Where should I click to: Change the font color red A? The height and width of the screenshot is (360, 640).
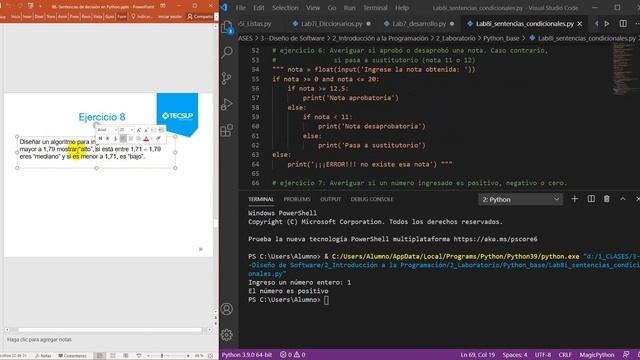tap(146, 139)
